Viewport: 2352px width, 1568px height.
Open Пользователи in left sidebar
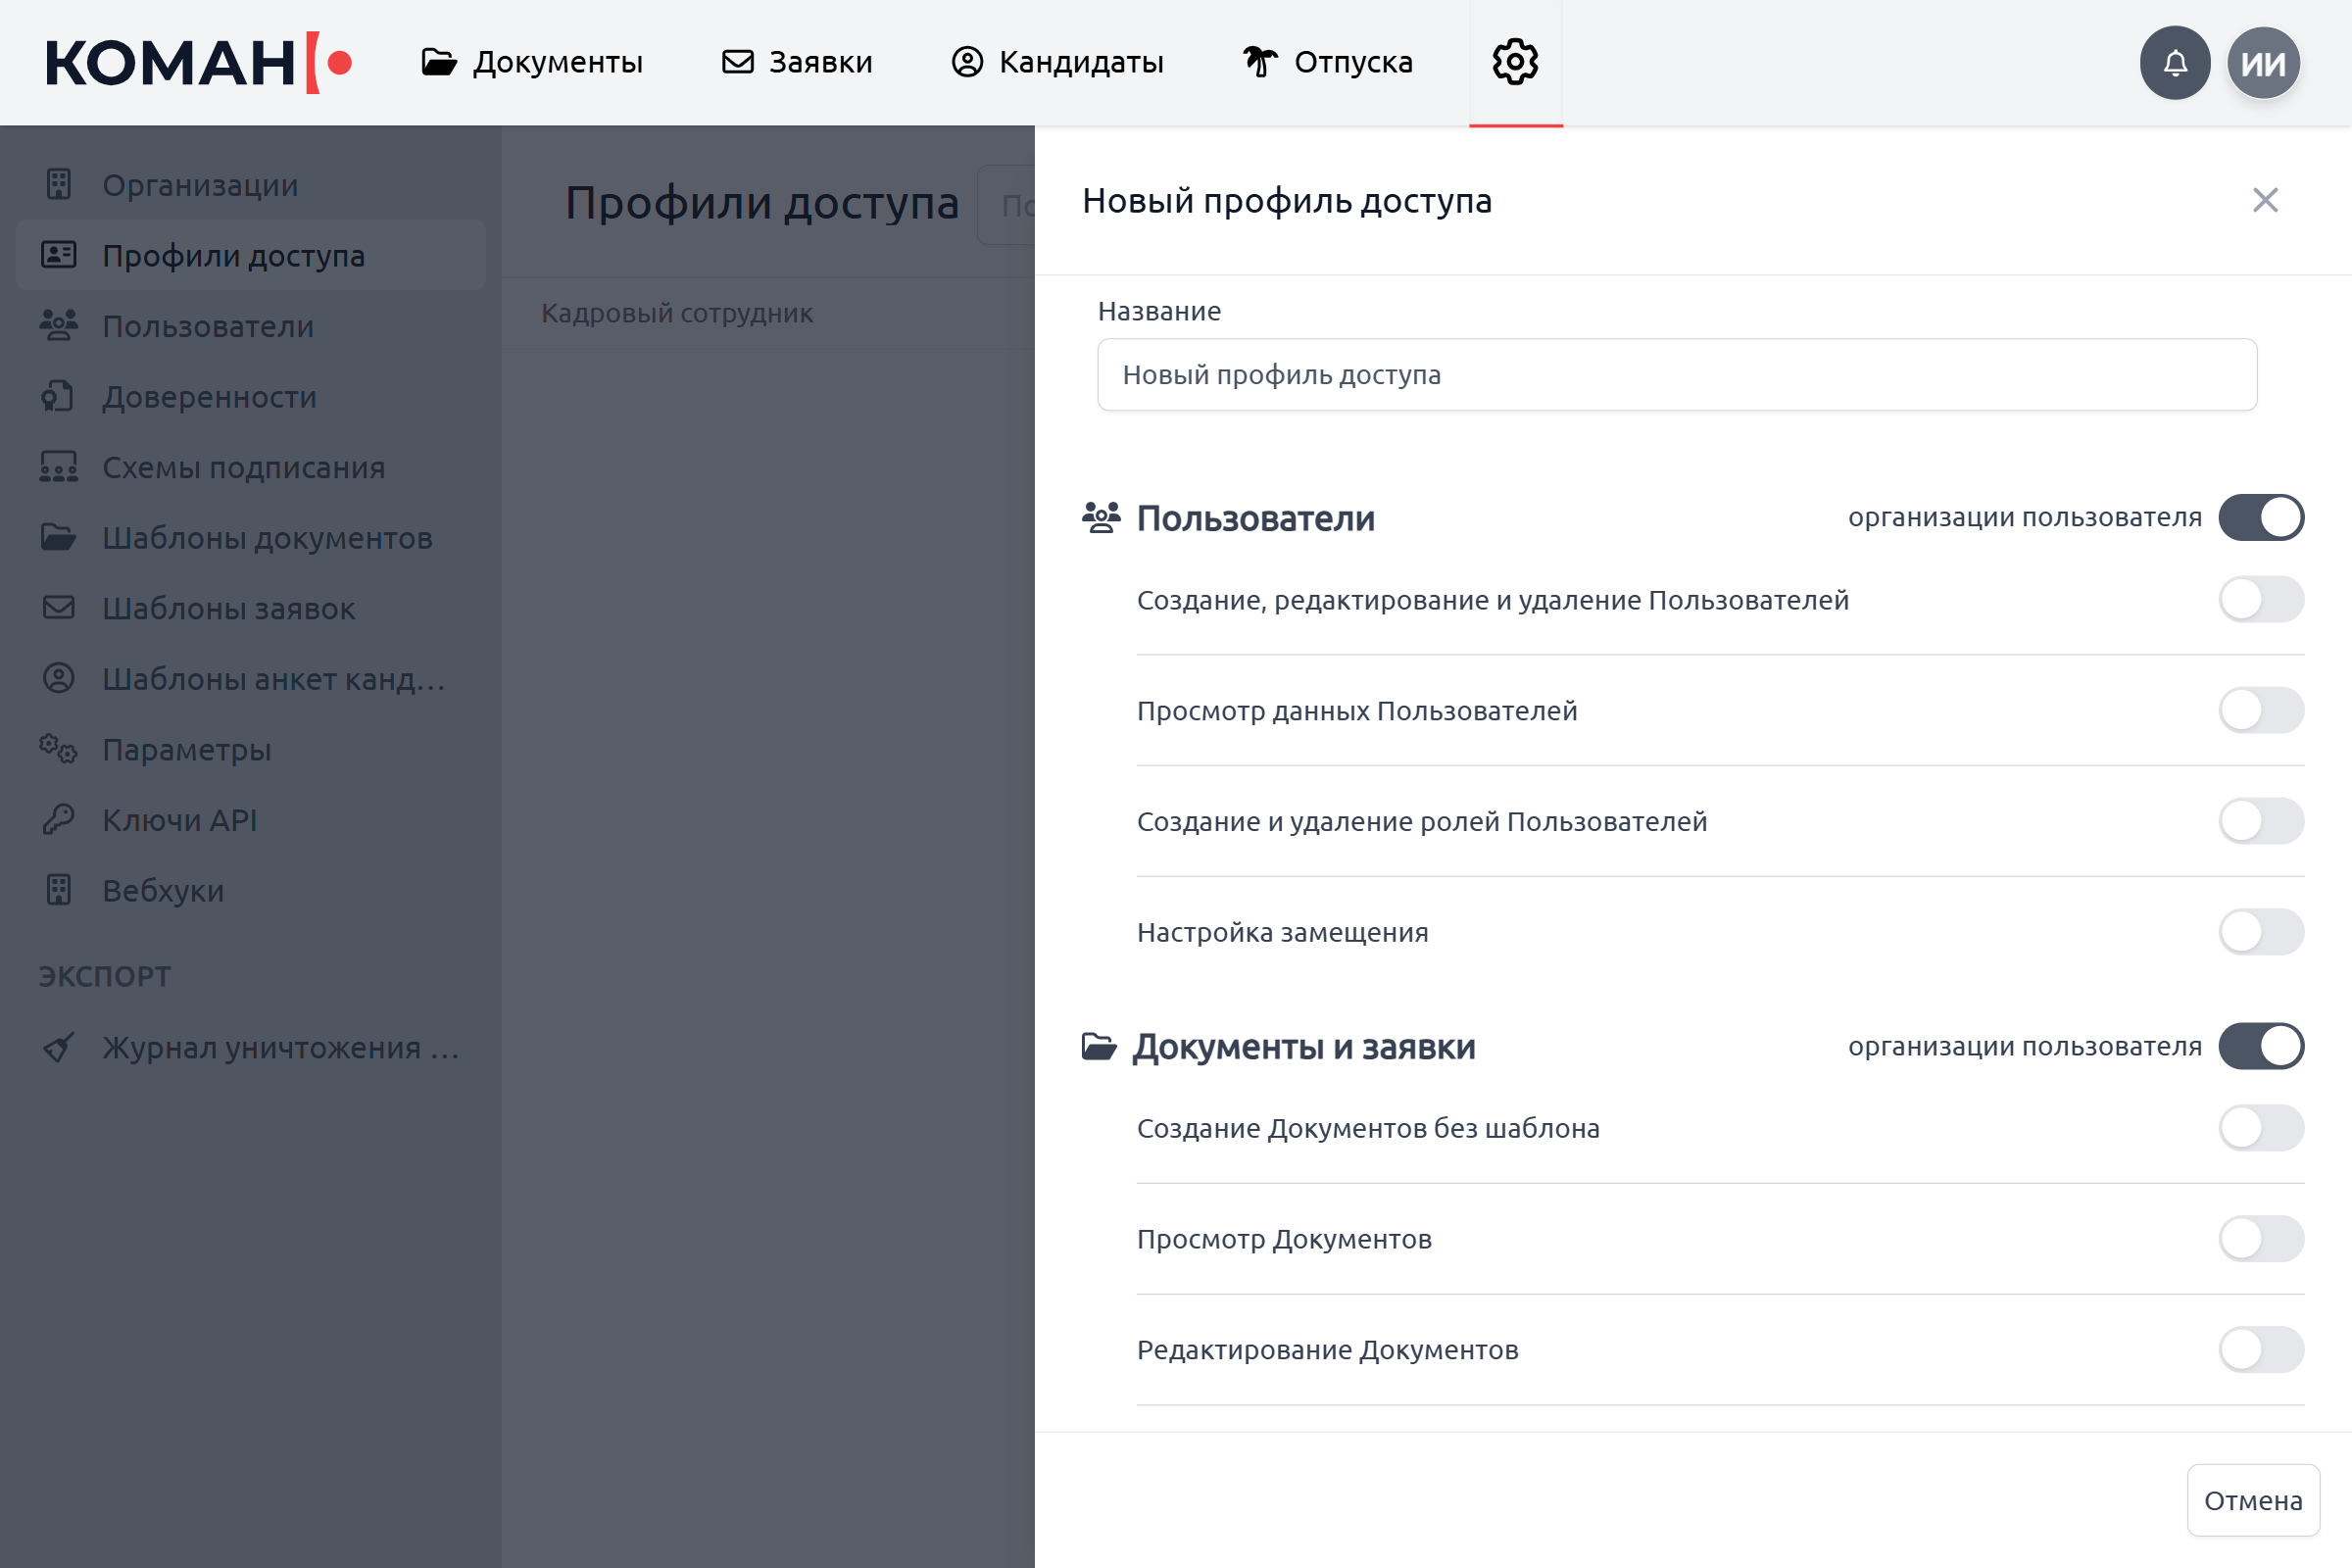[x=208, y=326]
